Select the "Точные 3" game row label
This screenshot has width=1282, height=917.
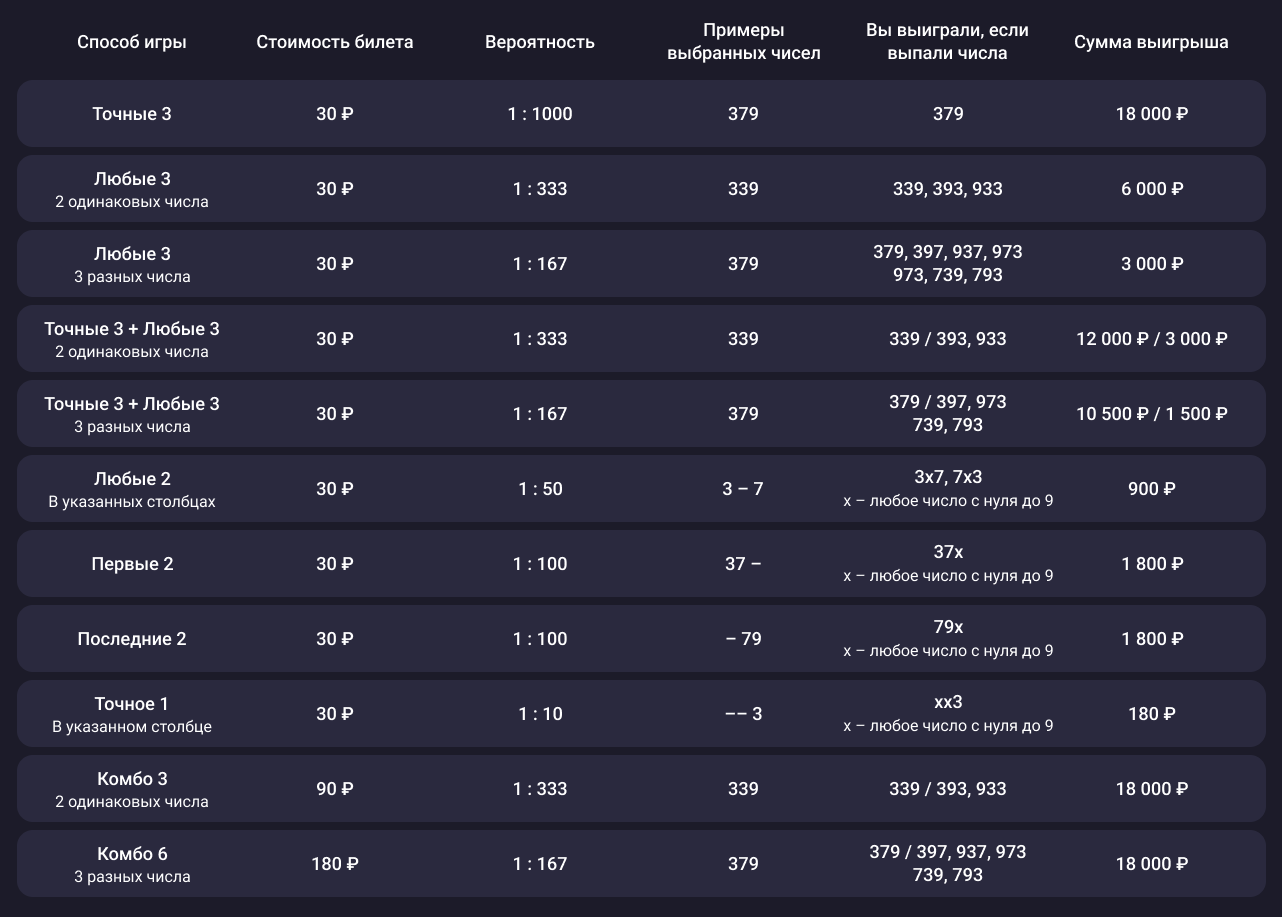132,114
